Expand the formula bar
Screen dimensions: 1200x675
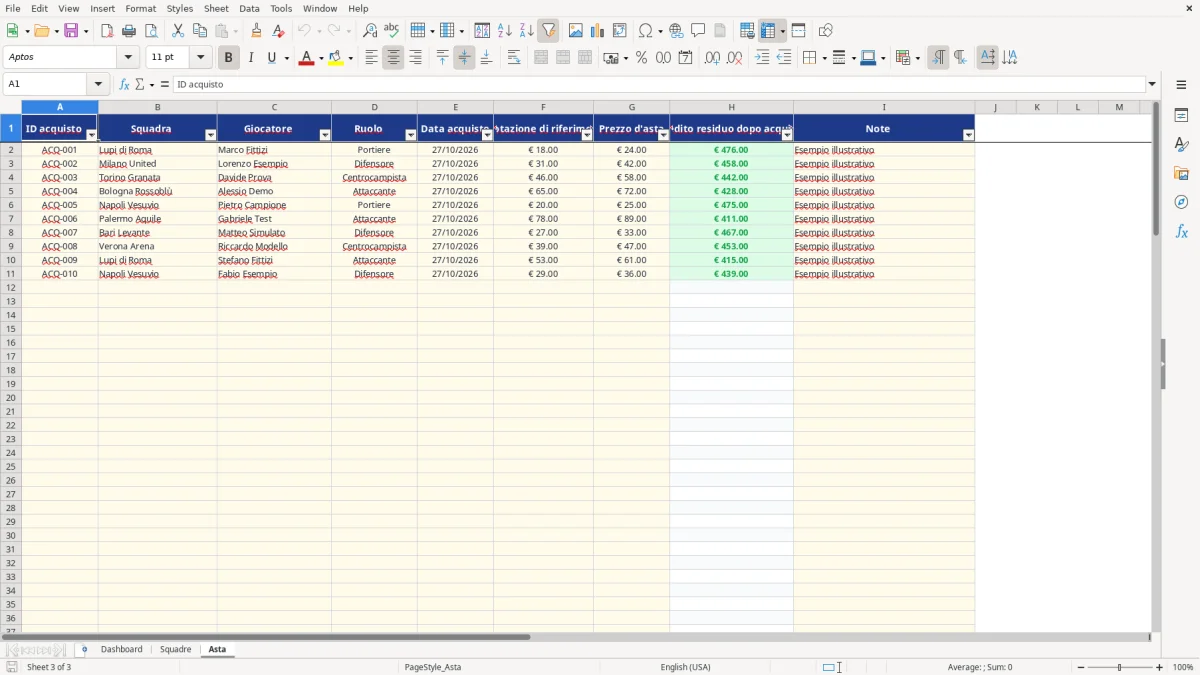[1152, 85]
